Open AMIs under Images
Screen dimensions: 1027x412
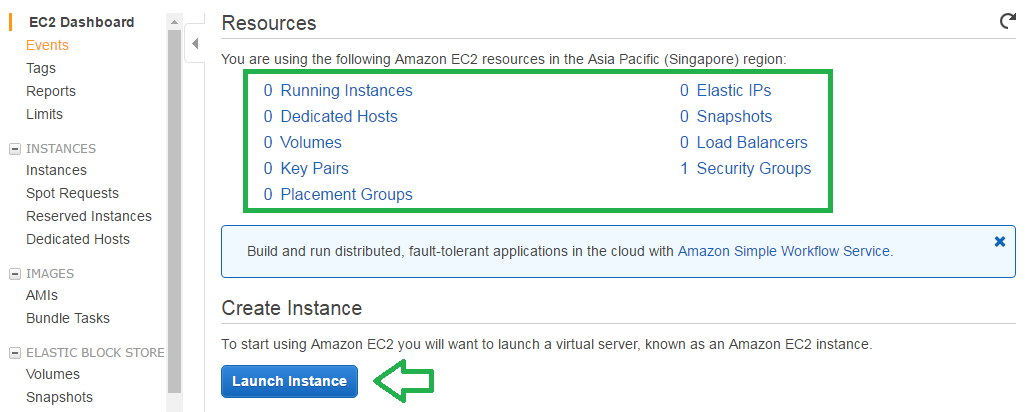[42, 295]
